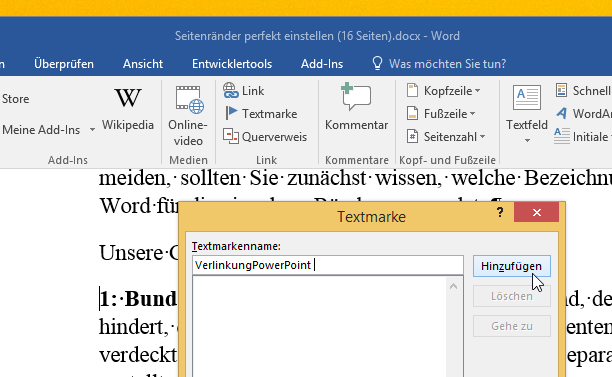
Task: Click the lightbulb icon next to search
Action: [x=377, y=63]
